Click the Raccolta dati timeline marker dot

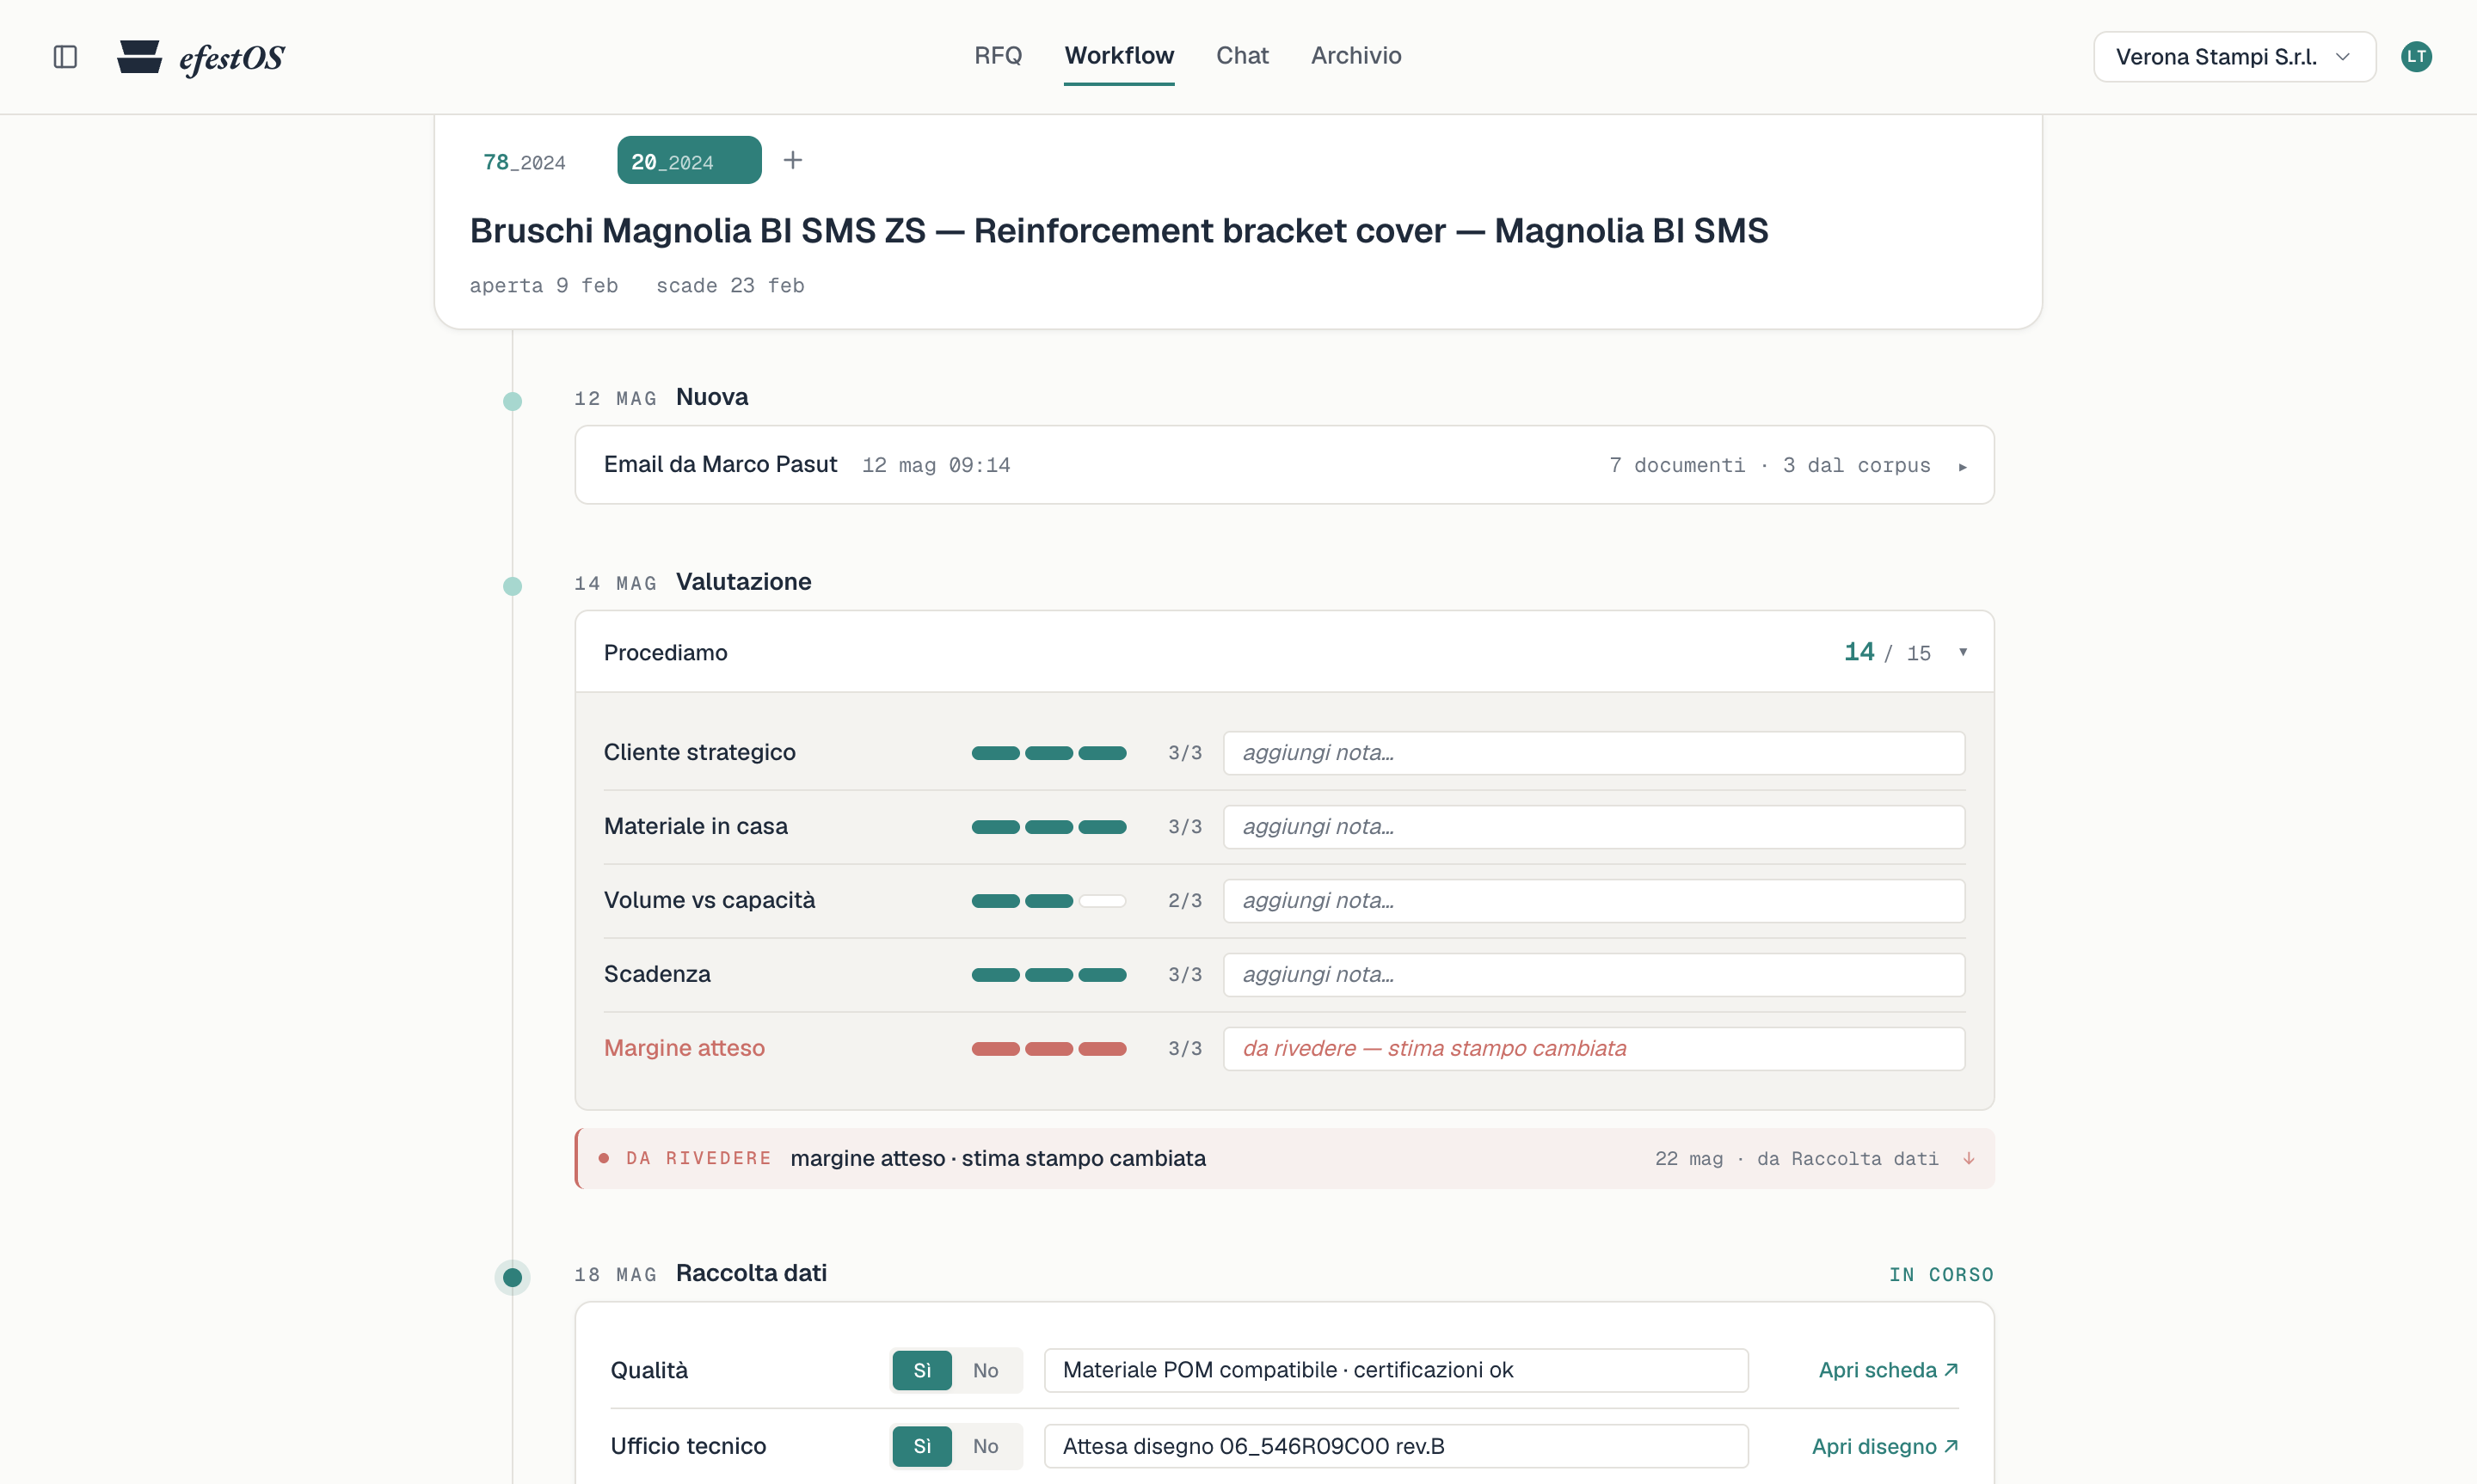(512, 1277)
